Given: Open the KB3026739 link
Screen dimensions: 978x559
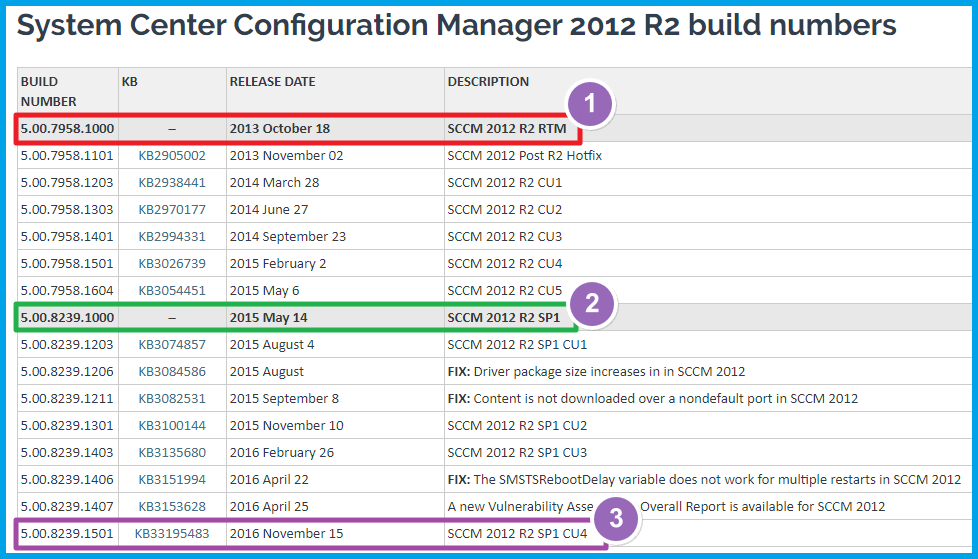Looking at the screenshot, I should coord(172,263).
